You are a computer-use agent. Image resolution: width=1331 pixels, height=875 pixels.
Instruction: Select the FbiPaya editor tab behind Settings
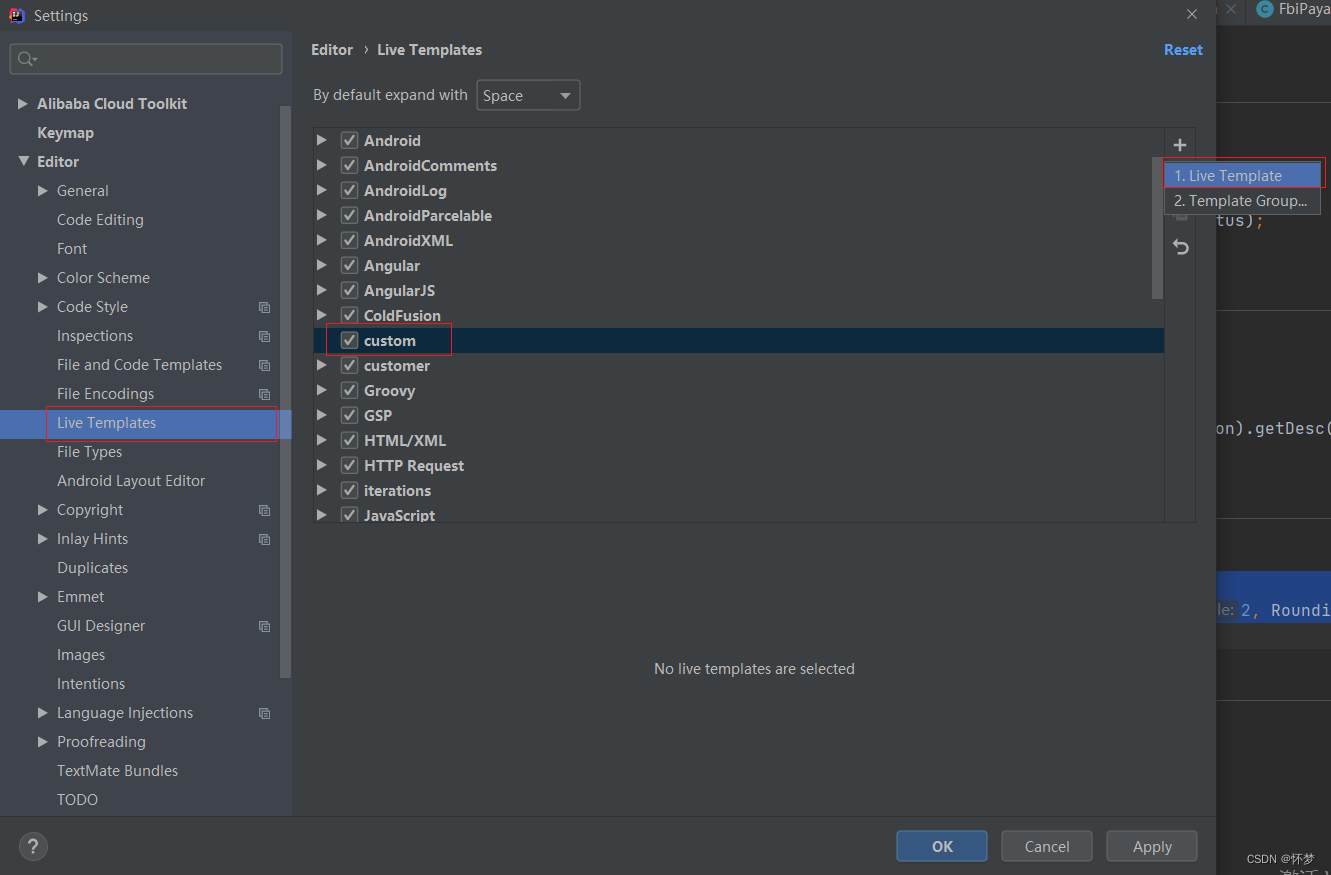coord(1291,9)
